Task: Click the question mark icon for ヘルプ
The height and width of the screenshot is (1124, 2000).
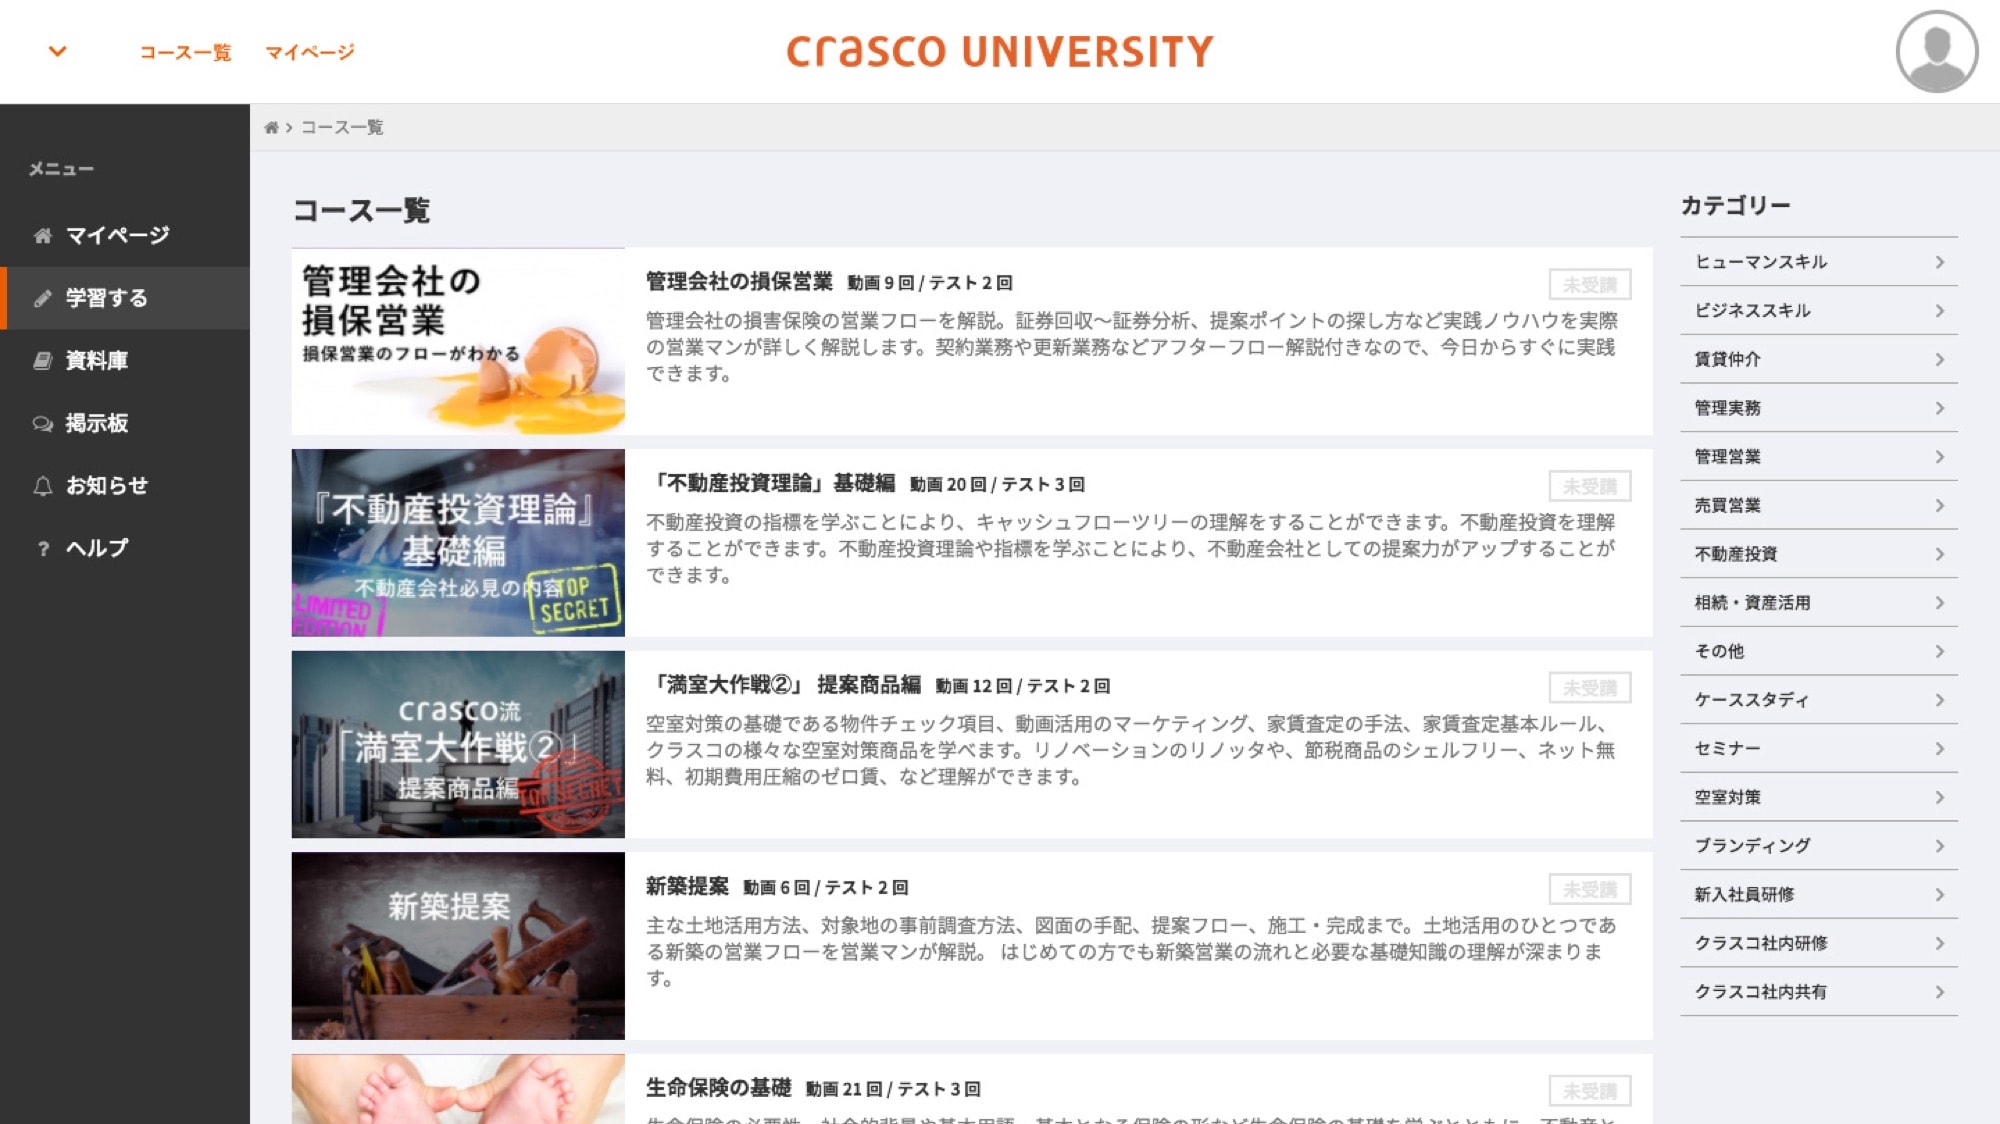Action: [42, 549]
